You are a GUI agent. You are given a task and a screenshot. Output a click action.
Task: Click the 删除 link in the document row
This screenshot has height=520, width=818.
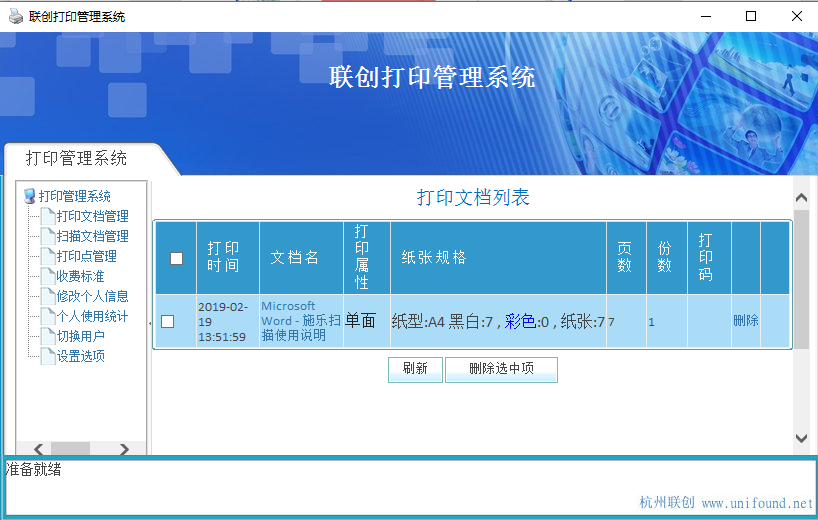point(745,321)
